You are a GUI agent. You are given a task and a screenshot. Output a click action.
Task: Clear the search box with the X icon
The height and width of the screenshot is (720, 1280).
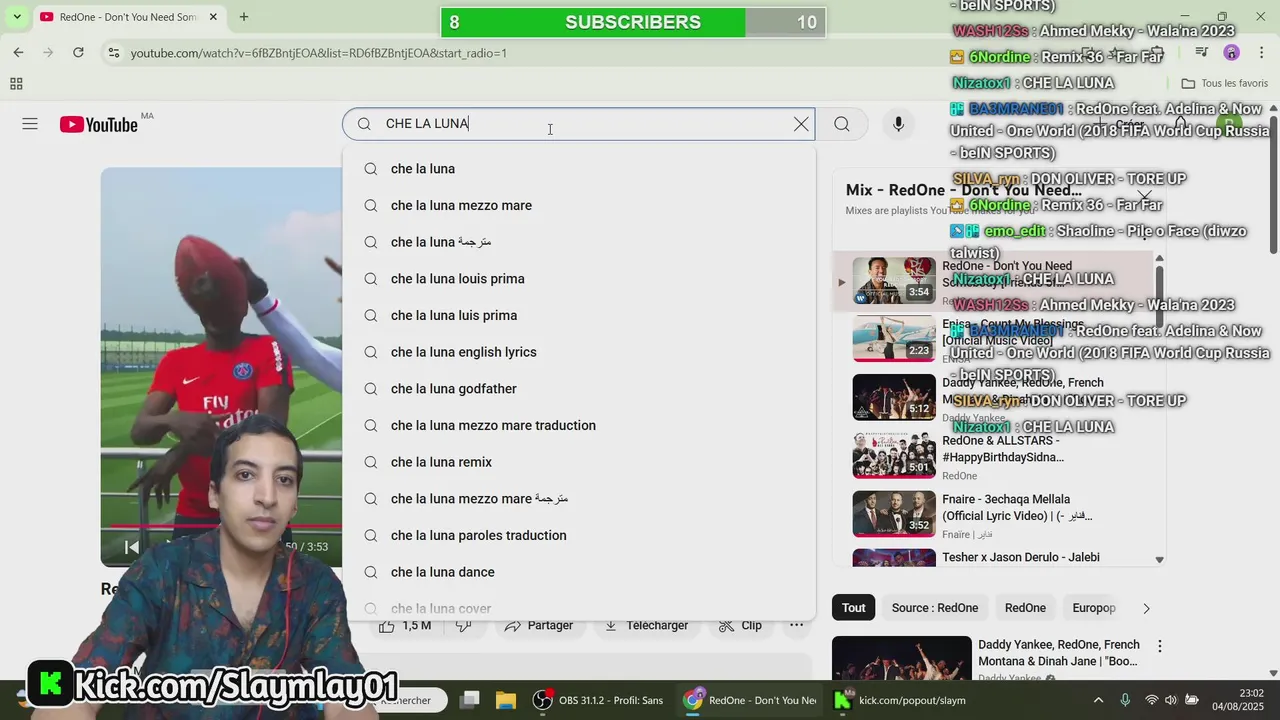(x=801, y=124)
